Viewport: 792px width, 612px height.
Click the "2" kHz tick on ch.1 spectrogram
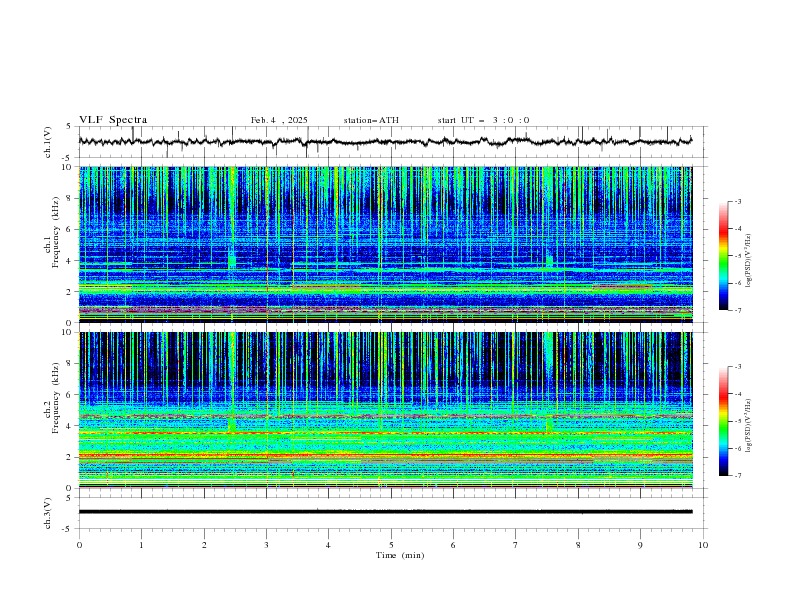70,292
